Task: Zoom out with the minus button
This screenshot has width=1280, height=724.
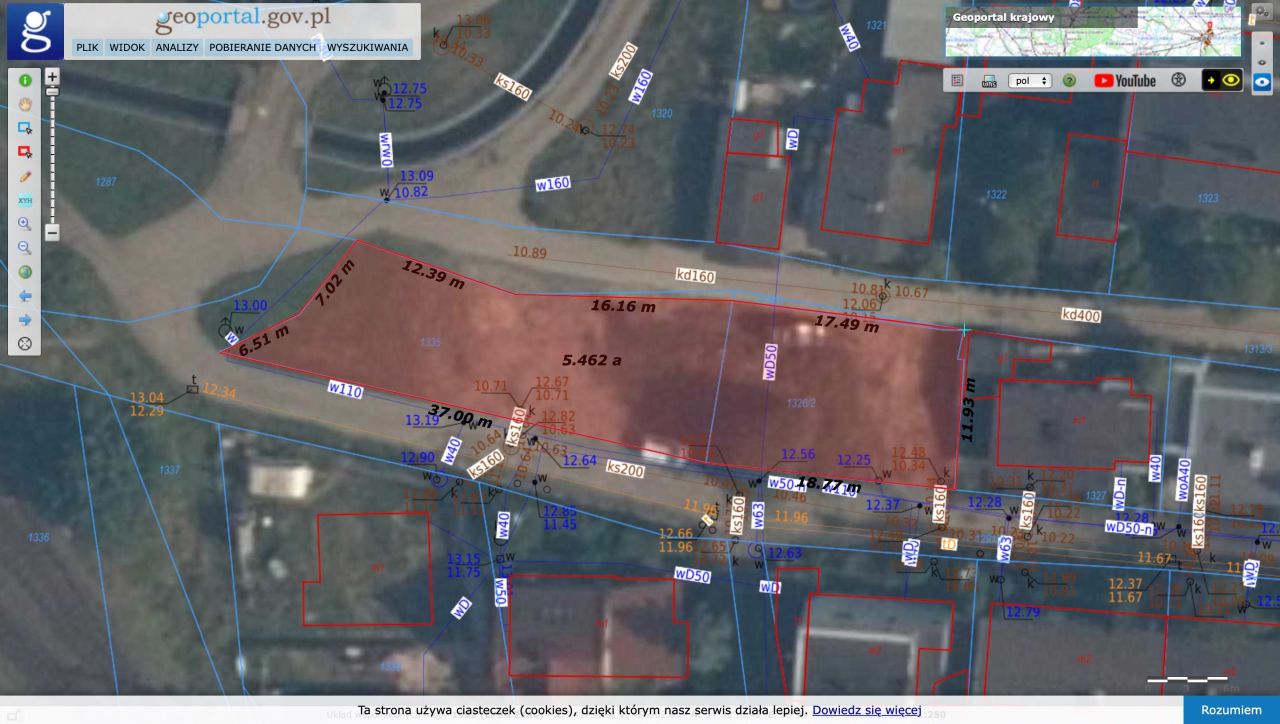Action: click(52, 233)
